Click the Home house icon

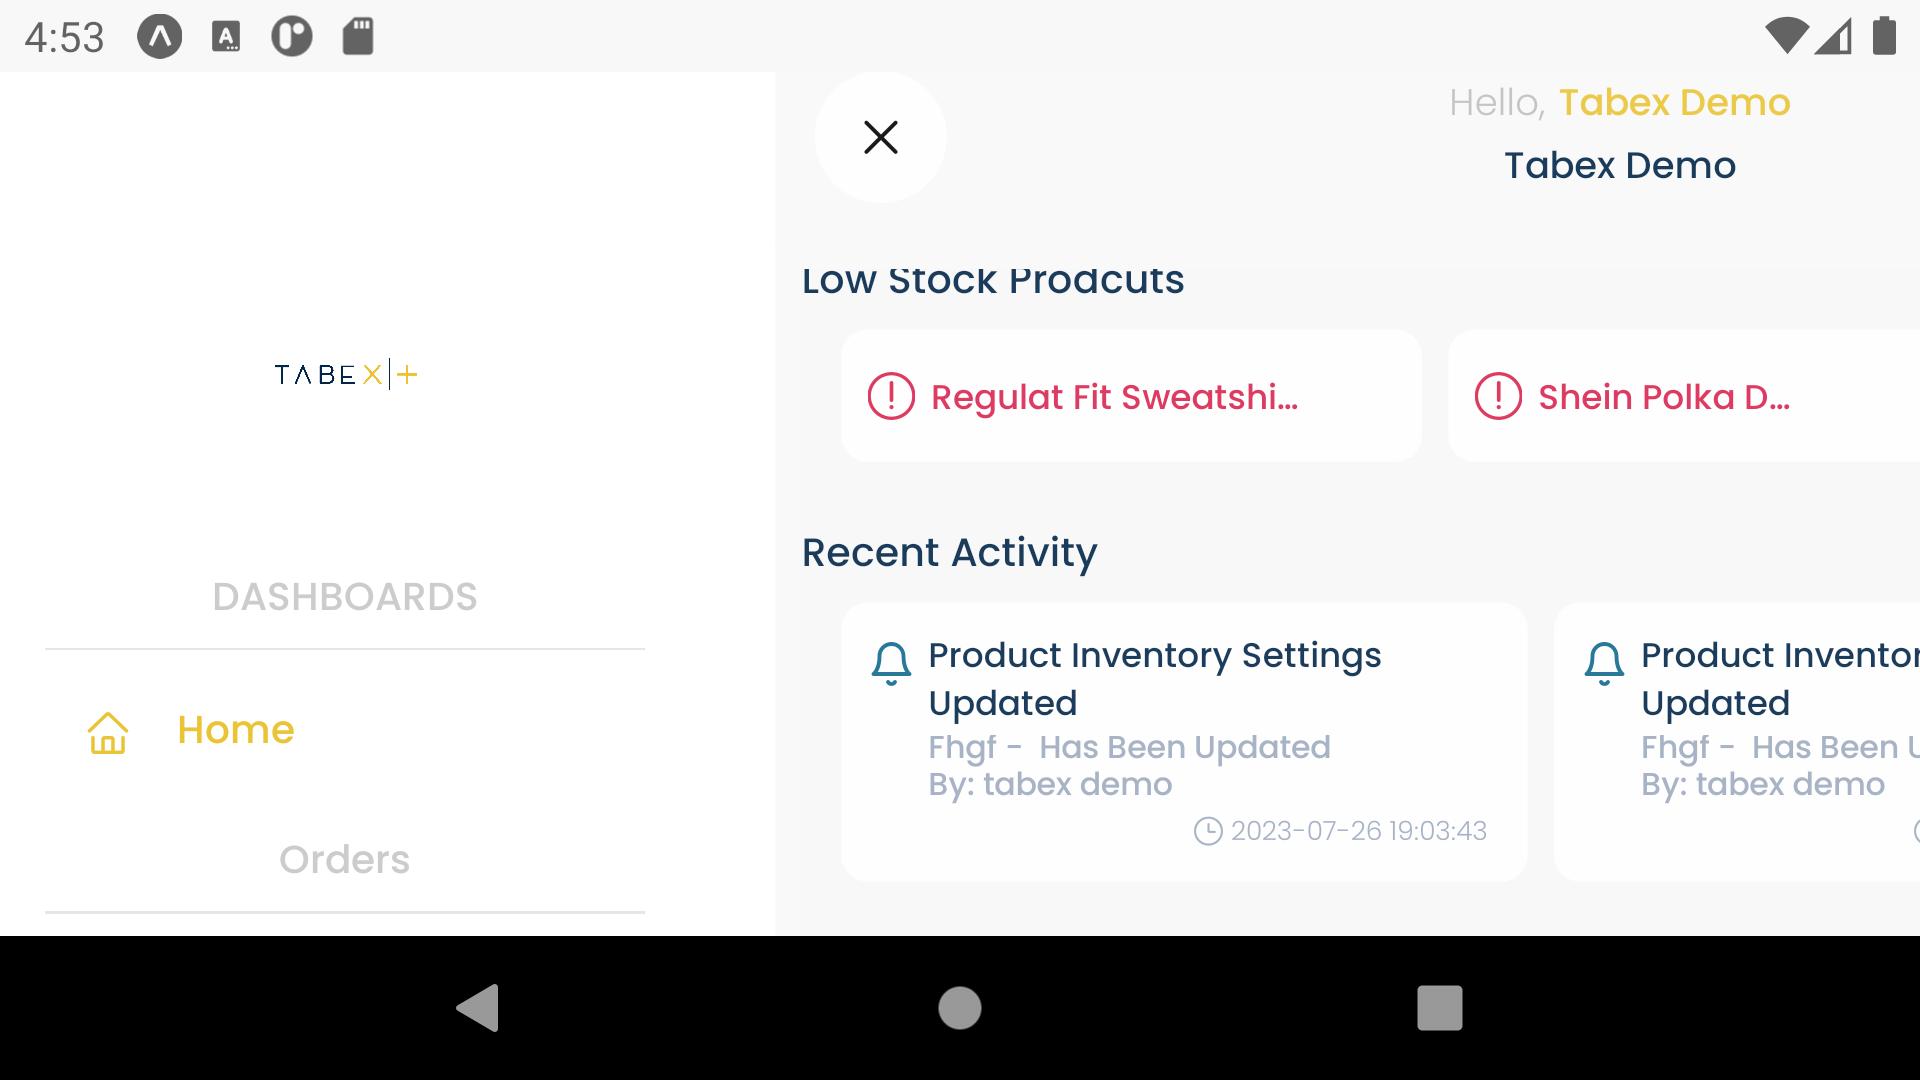point(108,732)
